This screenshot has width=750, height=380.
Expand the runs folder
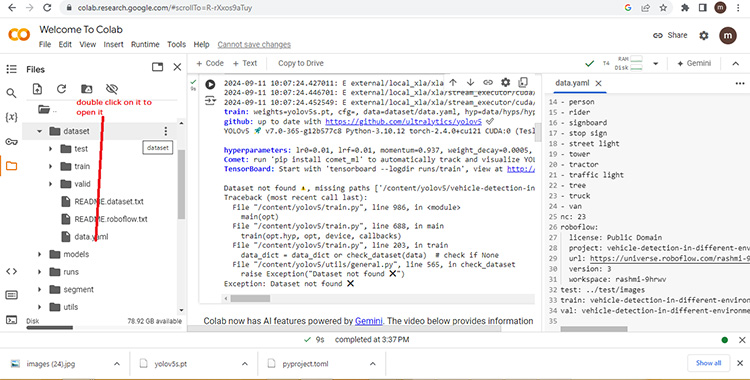click(40, 272)
